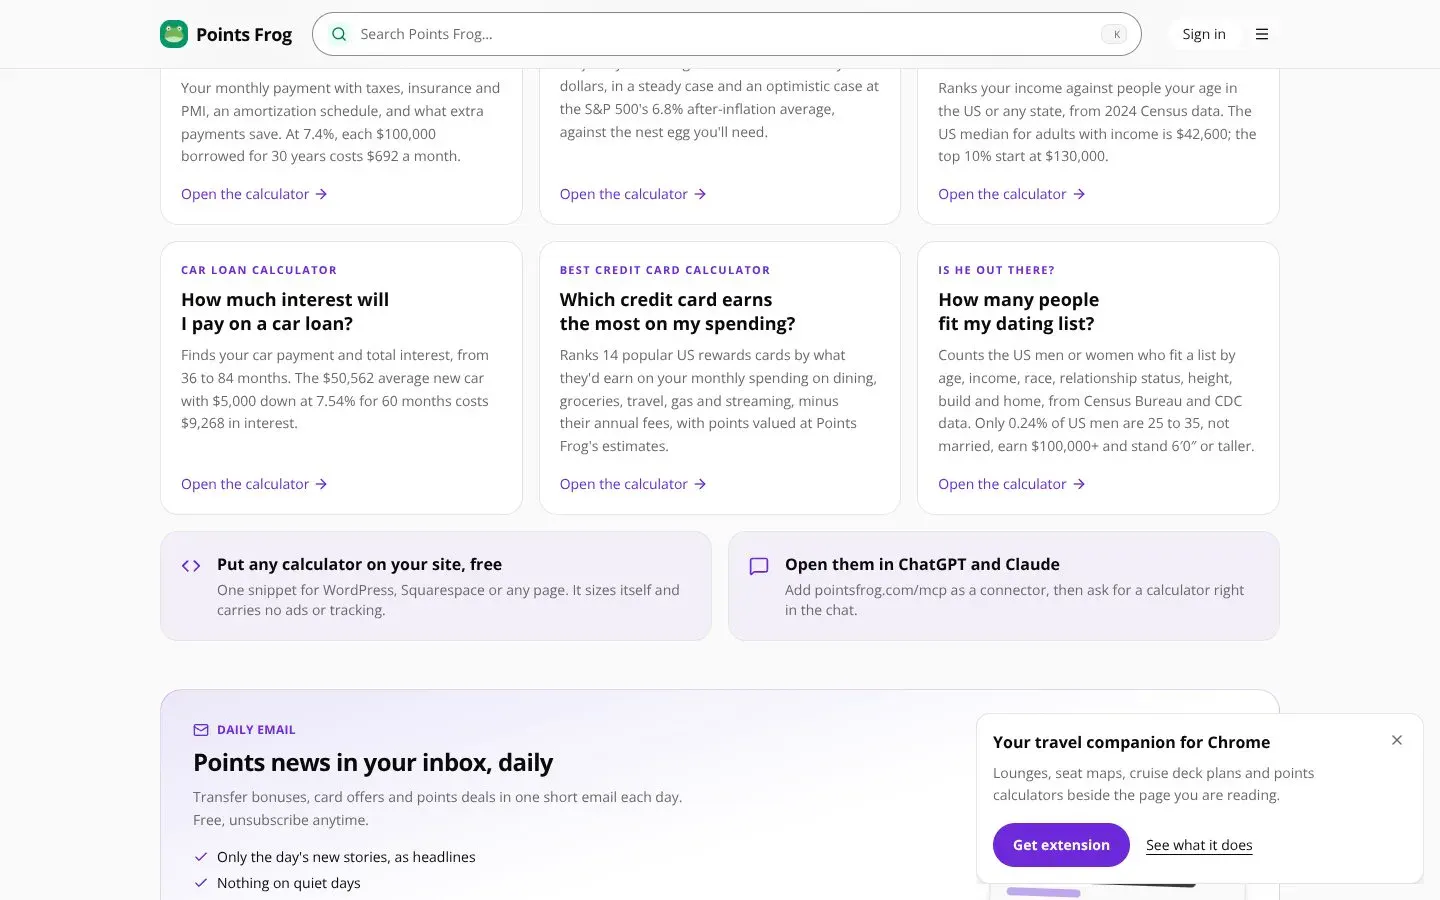Viewport: 1440px width, 900px height.
Task: Click the search magnifier icon
Action: coord(339,34)
